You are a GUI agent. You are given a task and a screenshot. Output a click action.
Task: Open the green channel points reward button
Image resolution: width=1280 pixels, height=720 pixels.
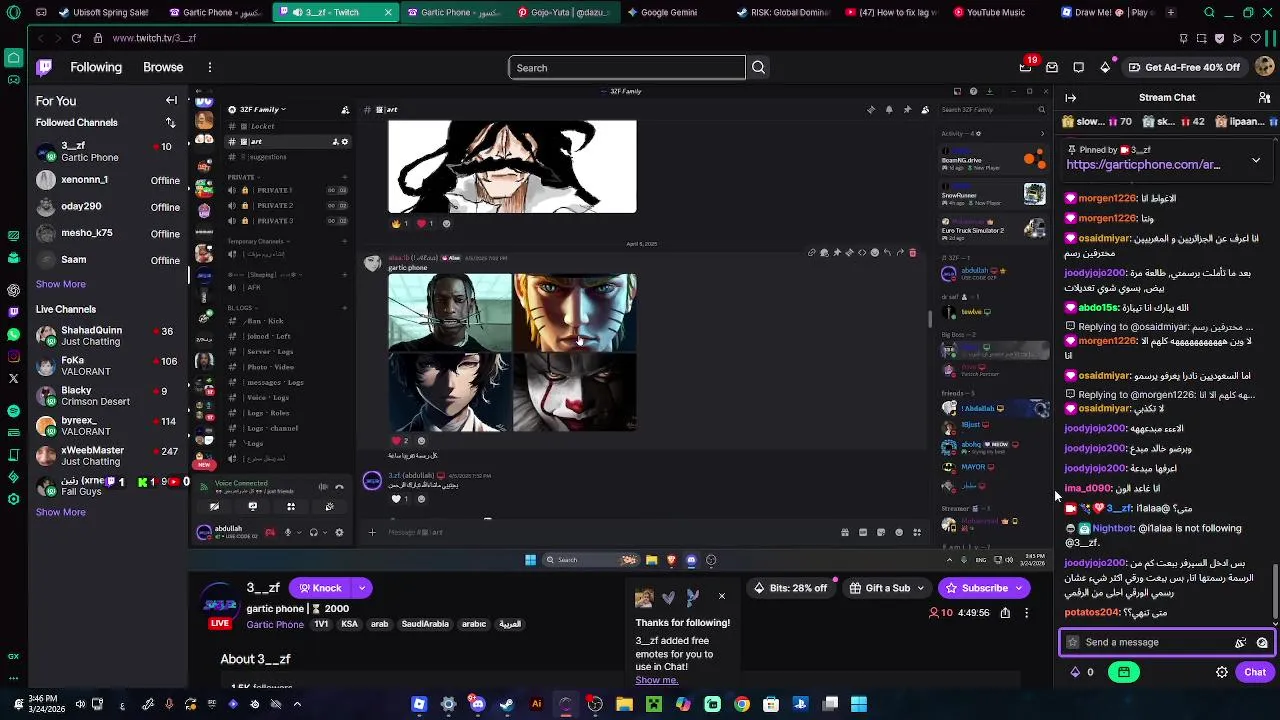point(1124,672)
